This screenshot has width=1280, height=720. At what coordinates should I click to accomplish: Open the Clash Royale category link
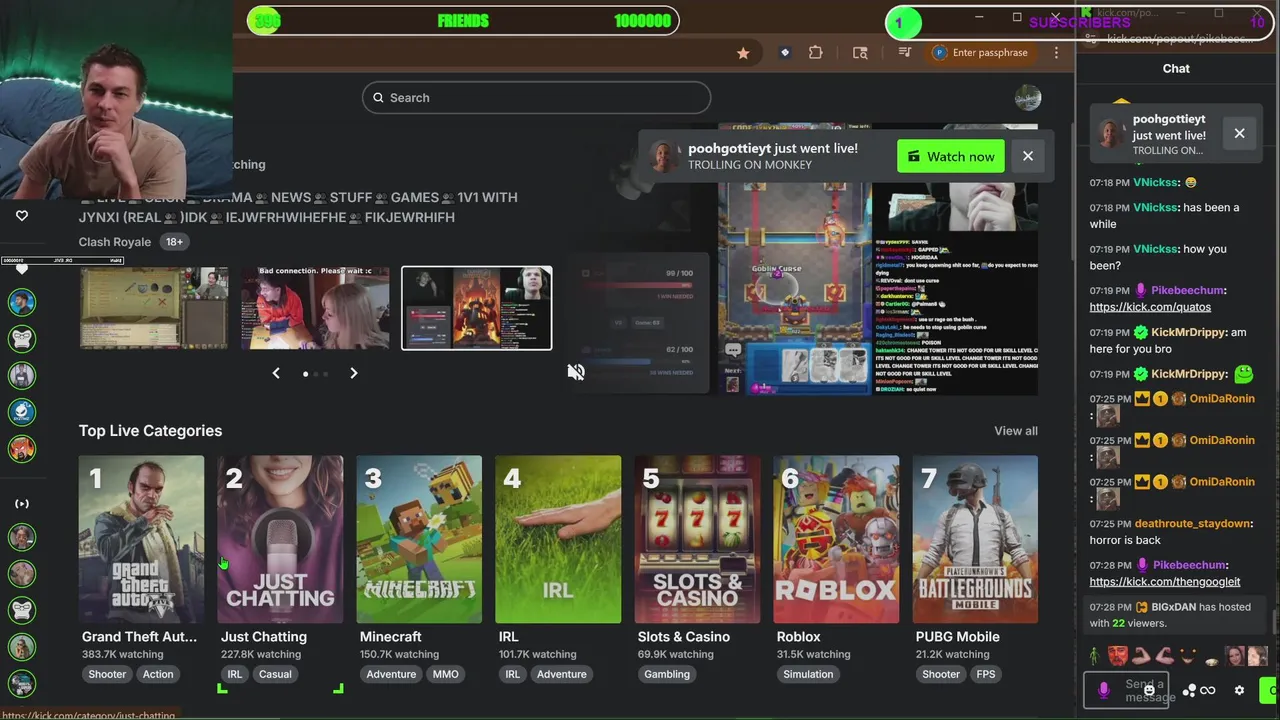tap(115, 242)
